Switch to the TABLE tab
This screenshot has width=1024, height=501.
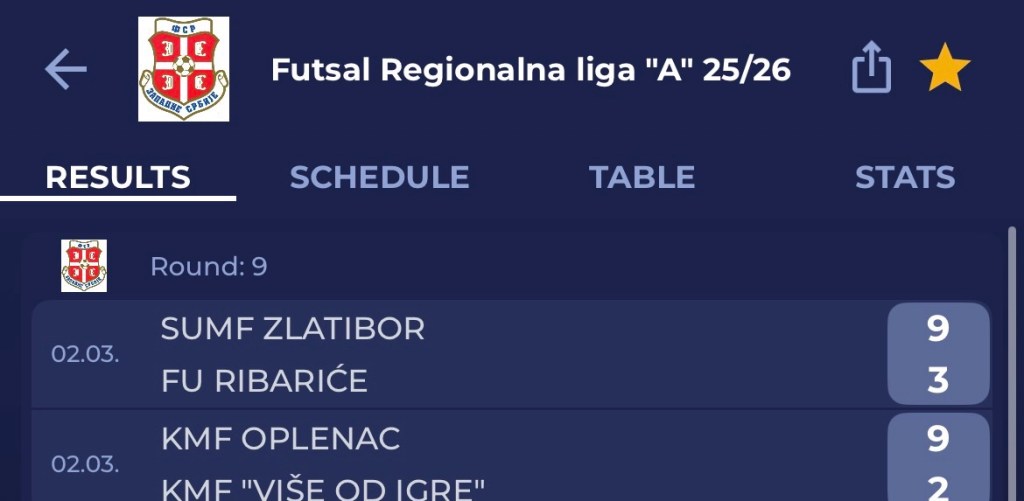641,178
